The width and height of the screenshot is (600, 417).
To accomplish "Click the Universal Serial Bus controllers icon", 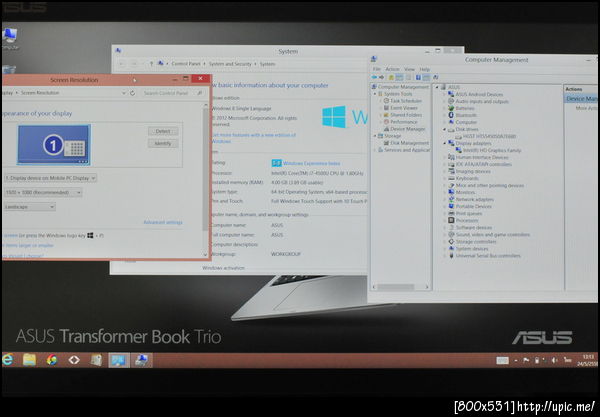I will click(451, 256).
